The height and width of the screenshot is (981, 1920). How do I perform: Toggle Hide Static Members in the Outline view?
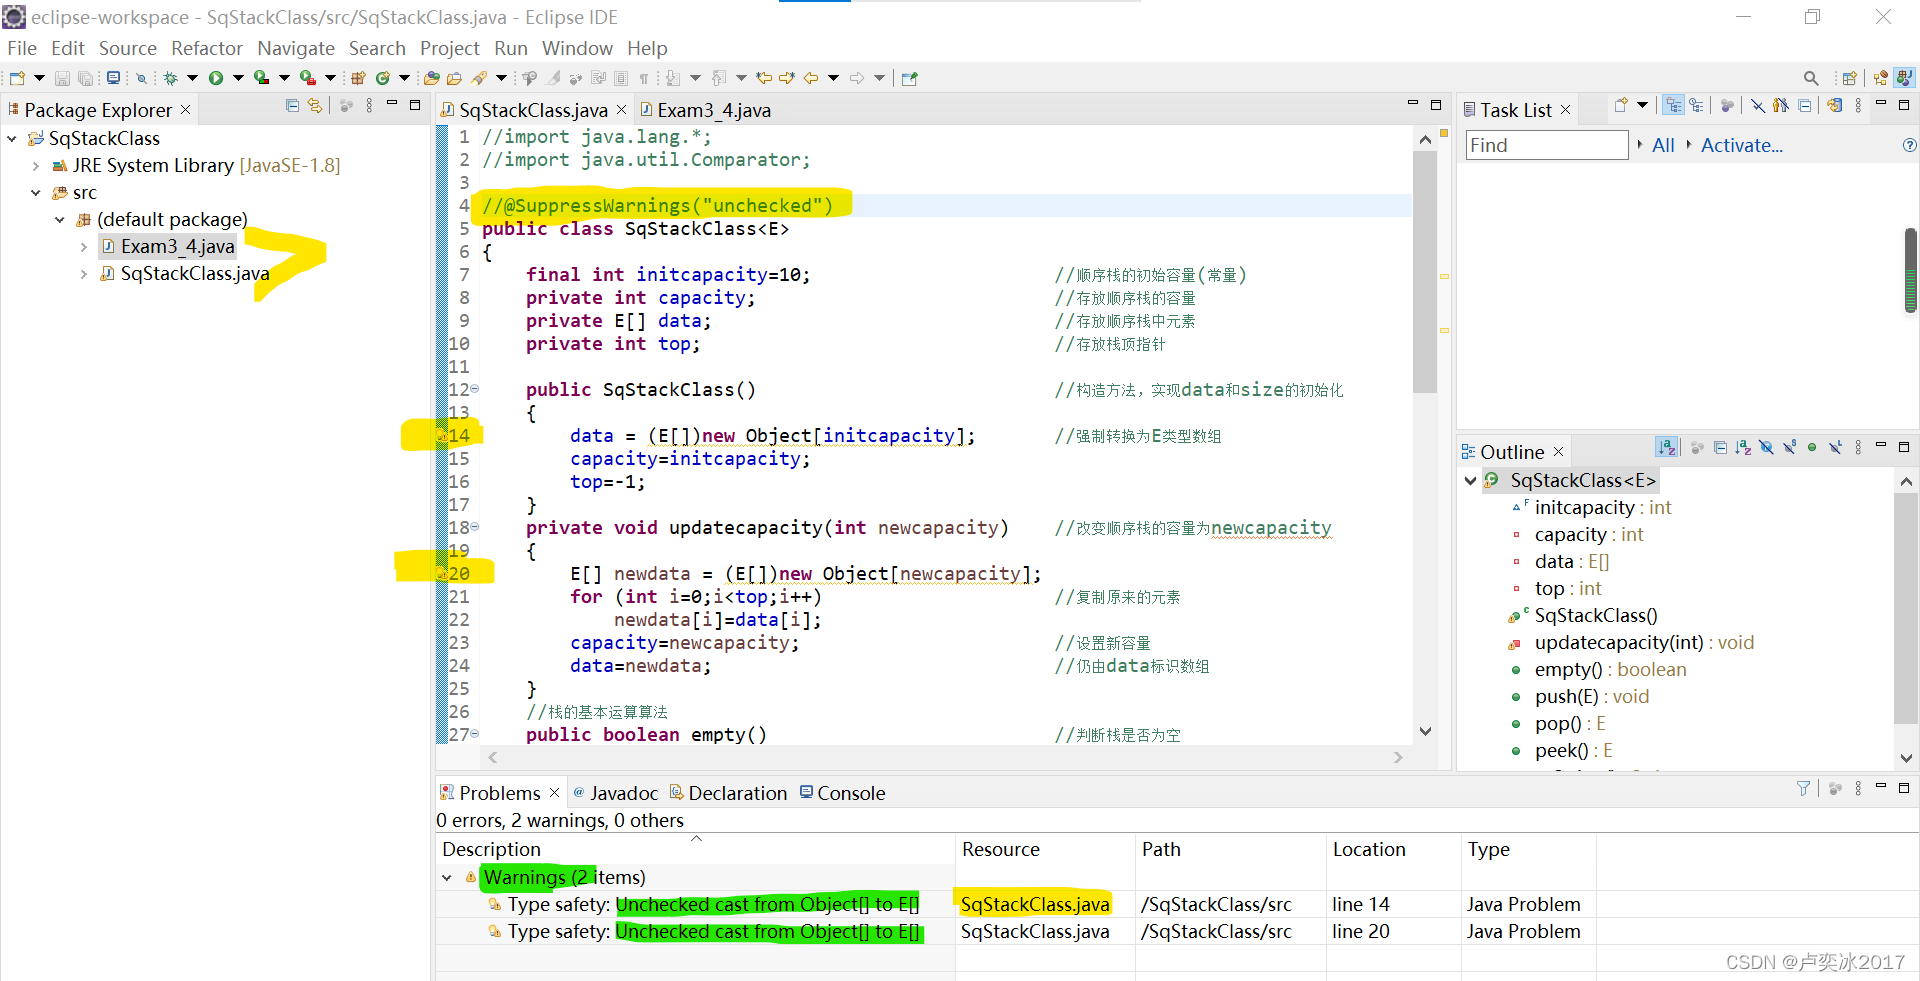pyautogui.click(x=1789, y=448)
